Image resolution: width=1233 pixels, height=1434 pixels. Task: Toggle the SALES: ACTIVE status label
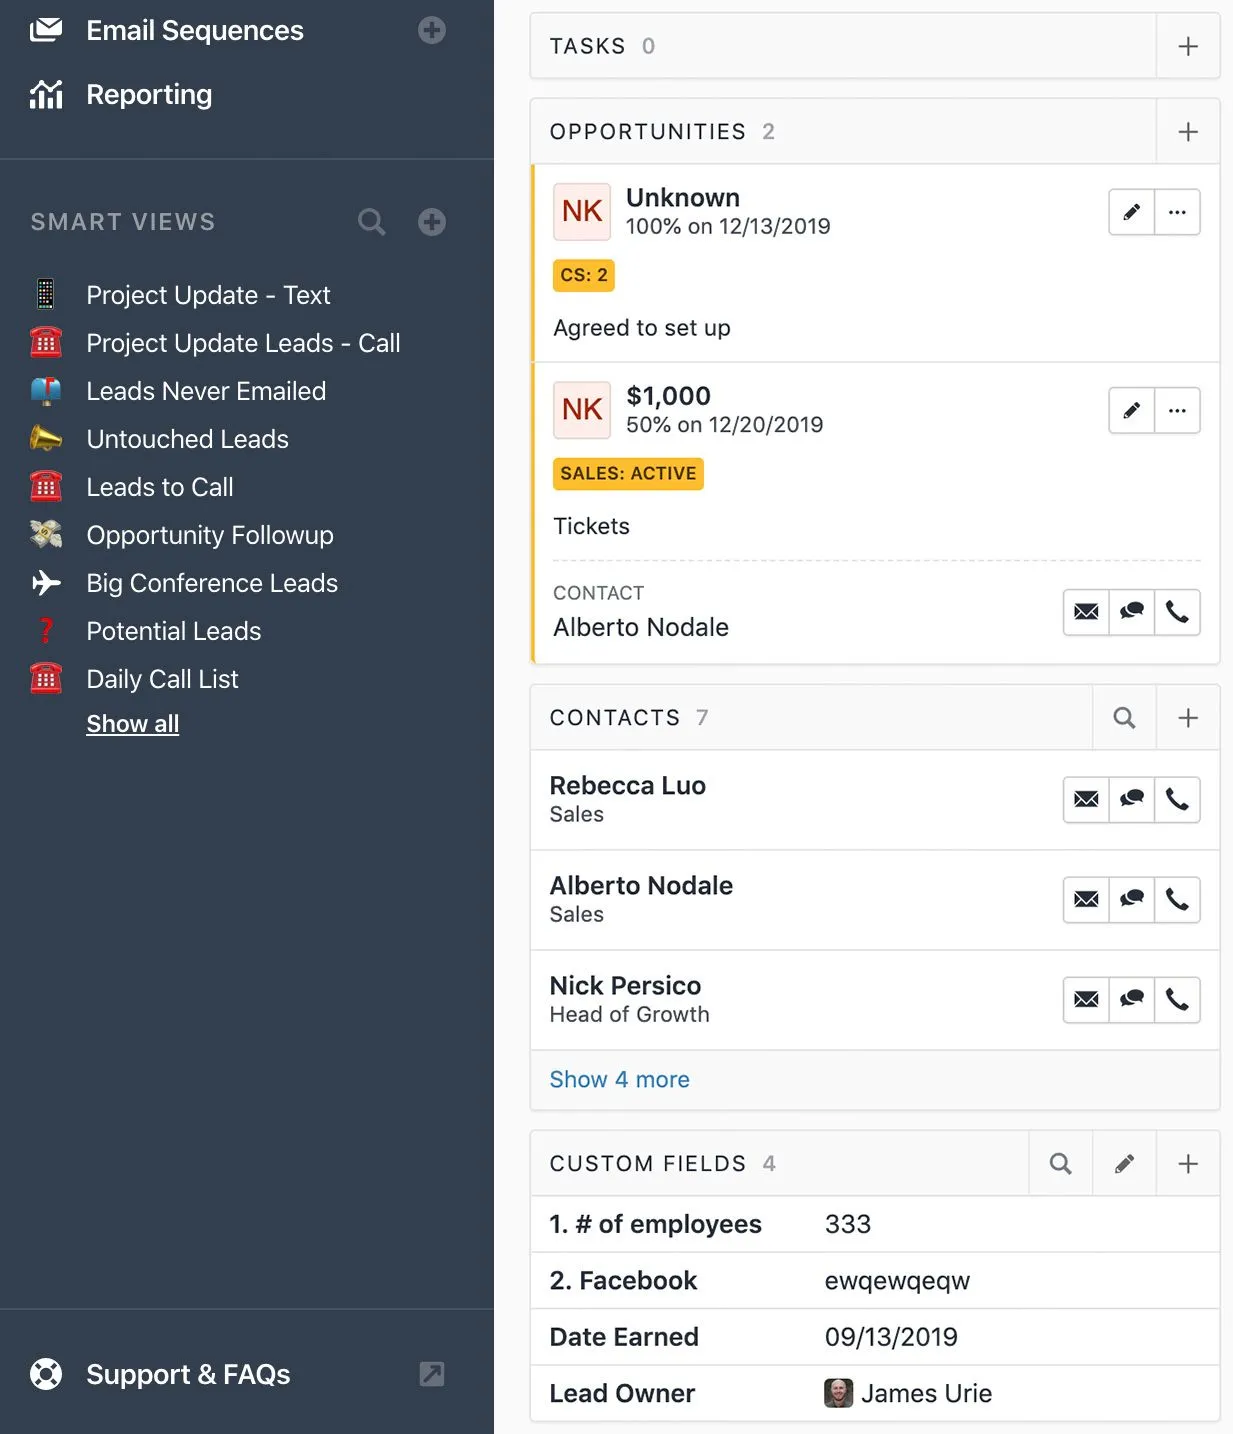coord(628,473)
